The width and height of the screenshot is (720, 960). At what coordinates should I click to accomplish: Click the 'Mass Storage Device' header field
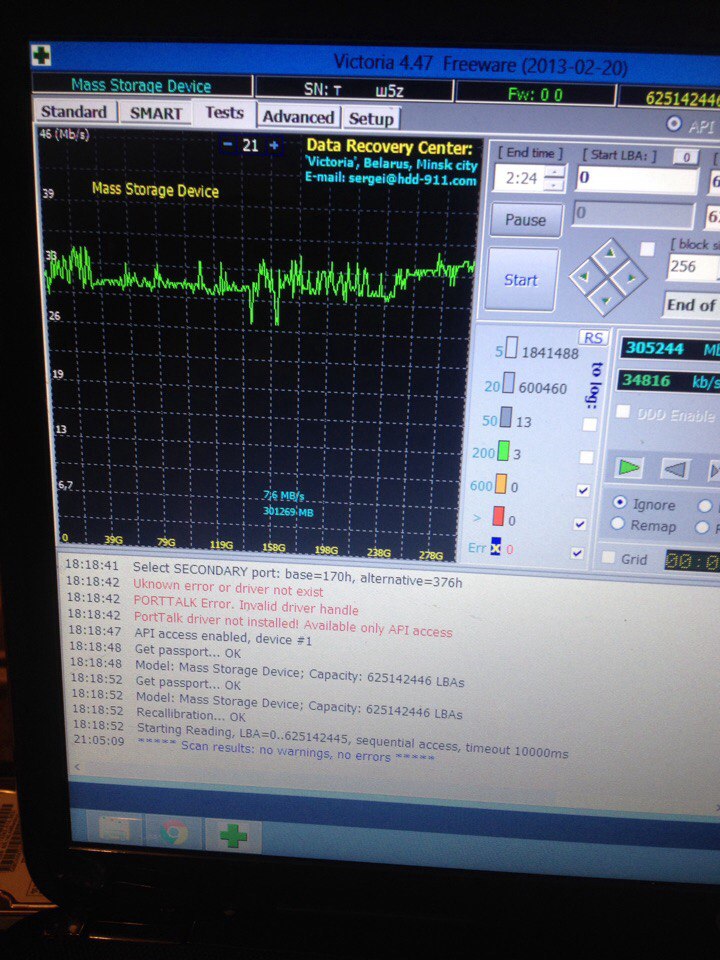pos(141,86)
